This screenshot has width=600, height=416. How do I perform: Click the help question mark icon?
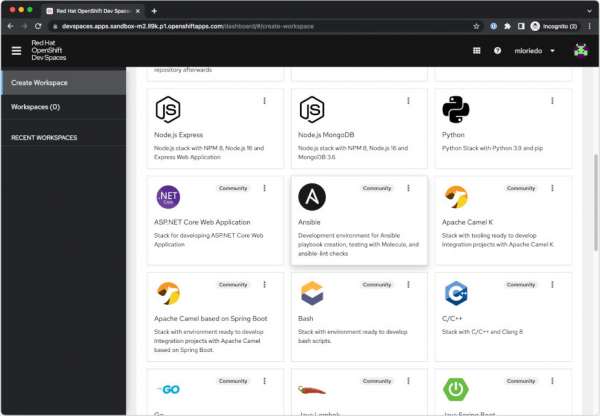[x=497, y=51]
